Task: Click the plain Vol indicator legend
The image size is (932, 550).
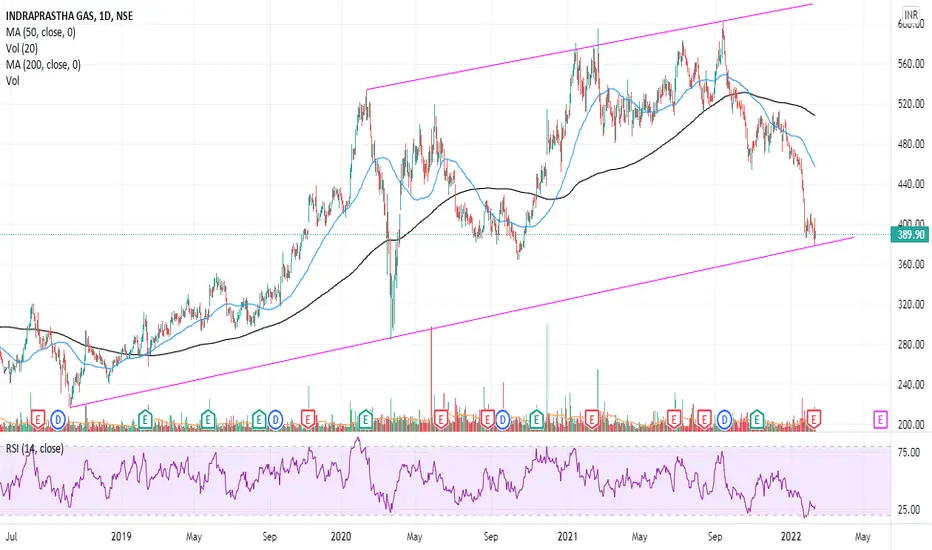Action: [12, 80]
